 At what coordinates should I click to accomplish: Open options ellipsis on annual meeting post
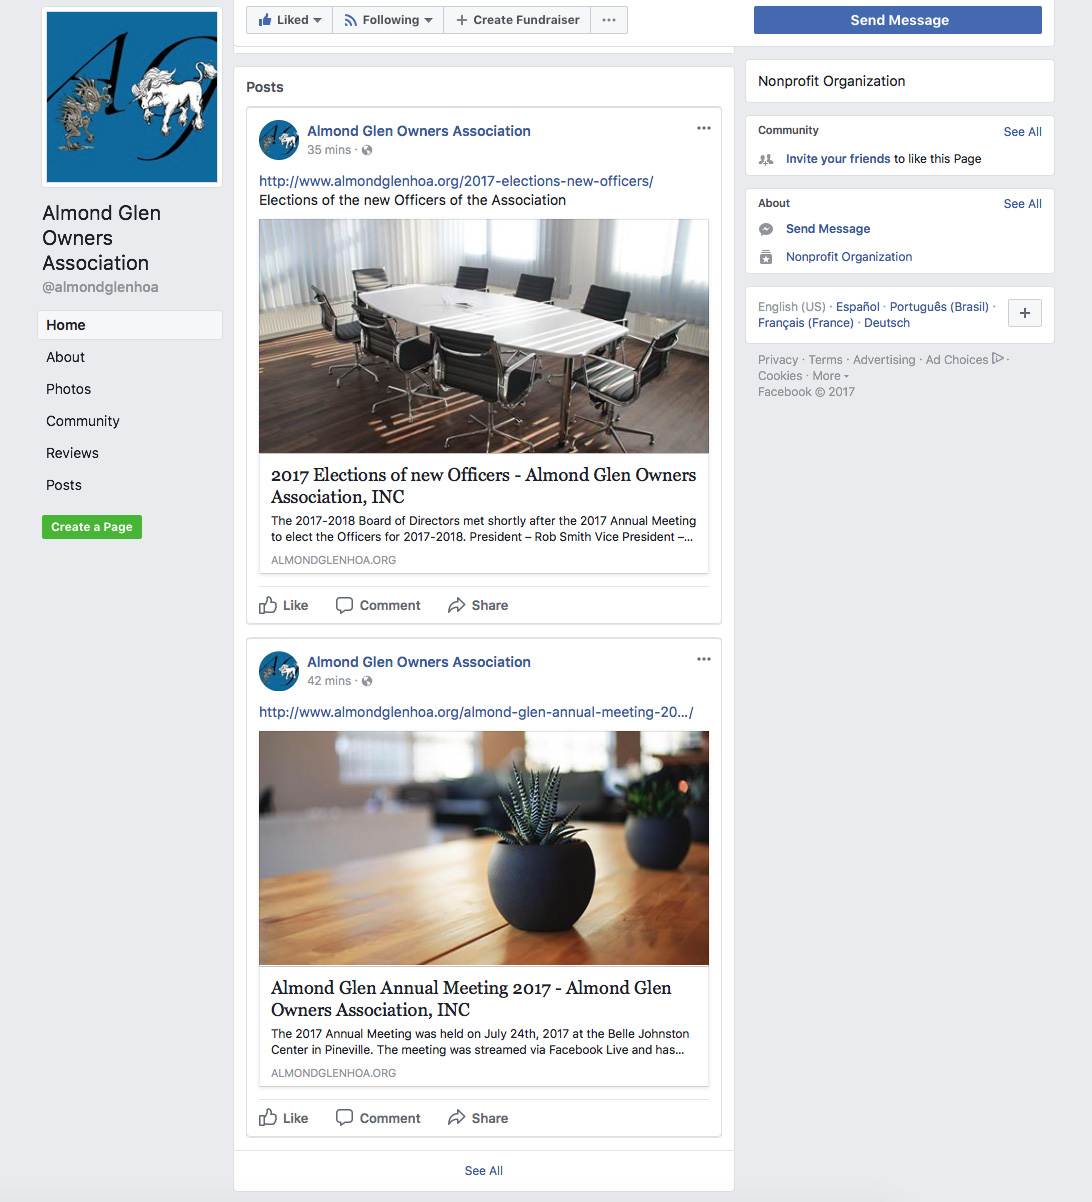pos(704,659)
